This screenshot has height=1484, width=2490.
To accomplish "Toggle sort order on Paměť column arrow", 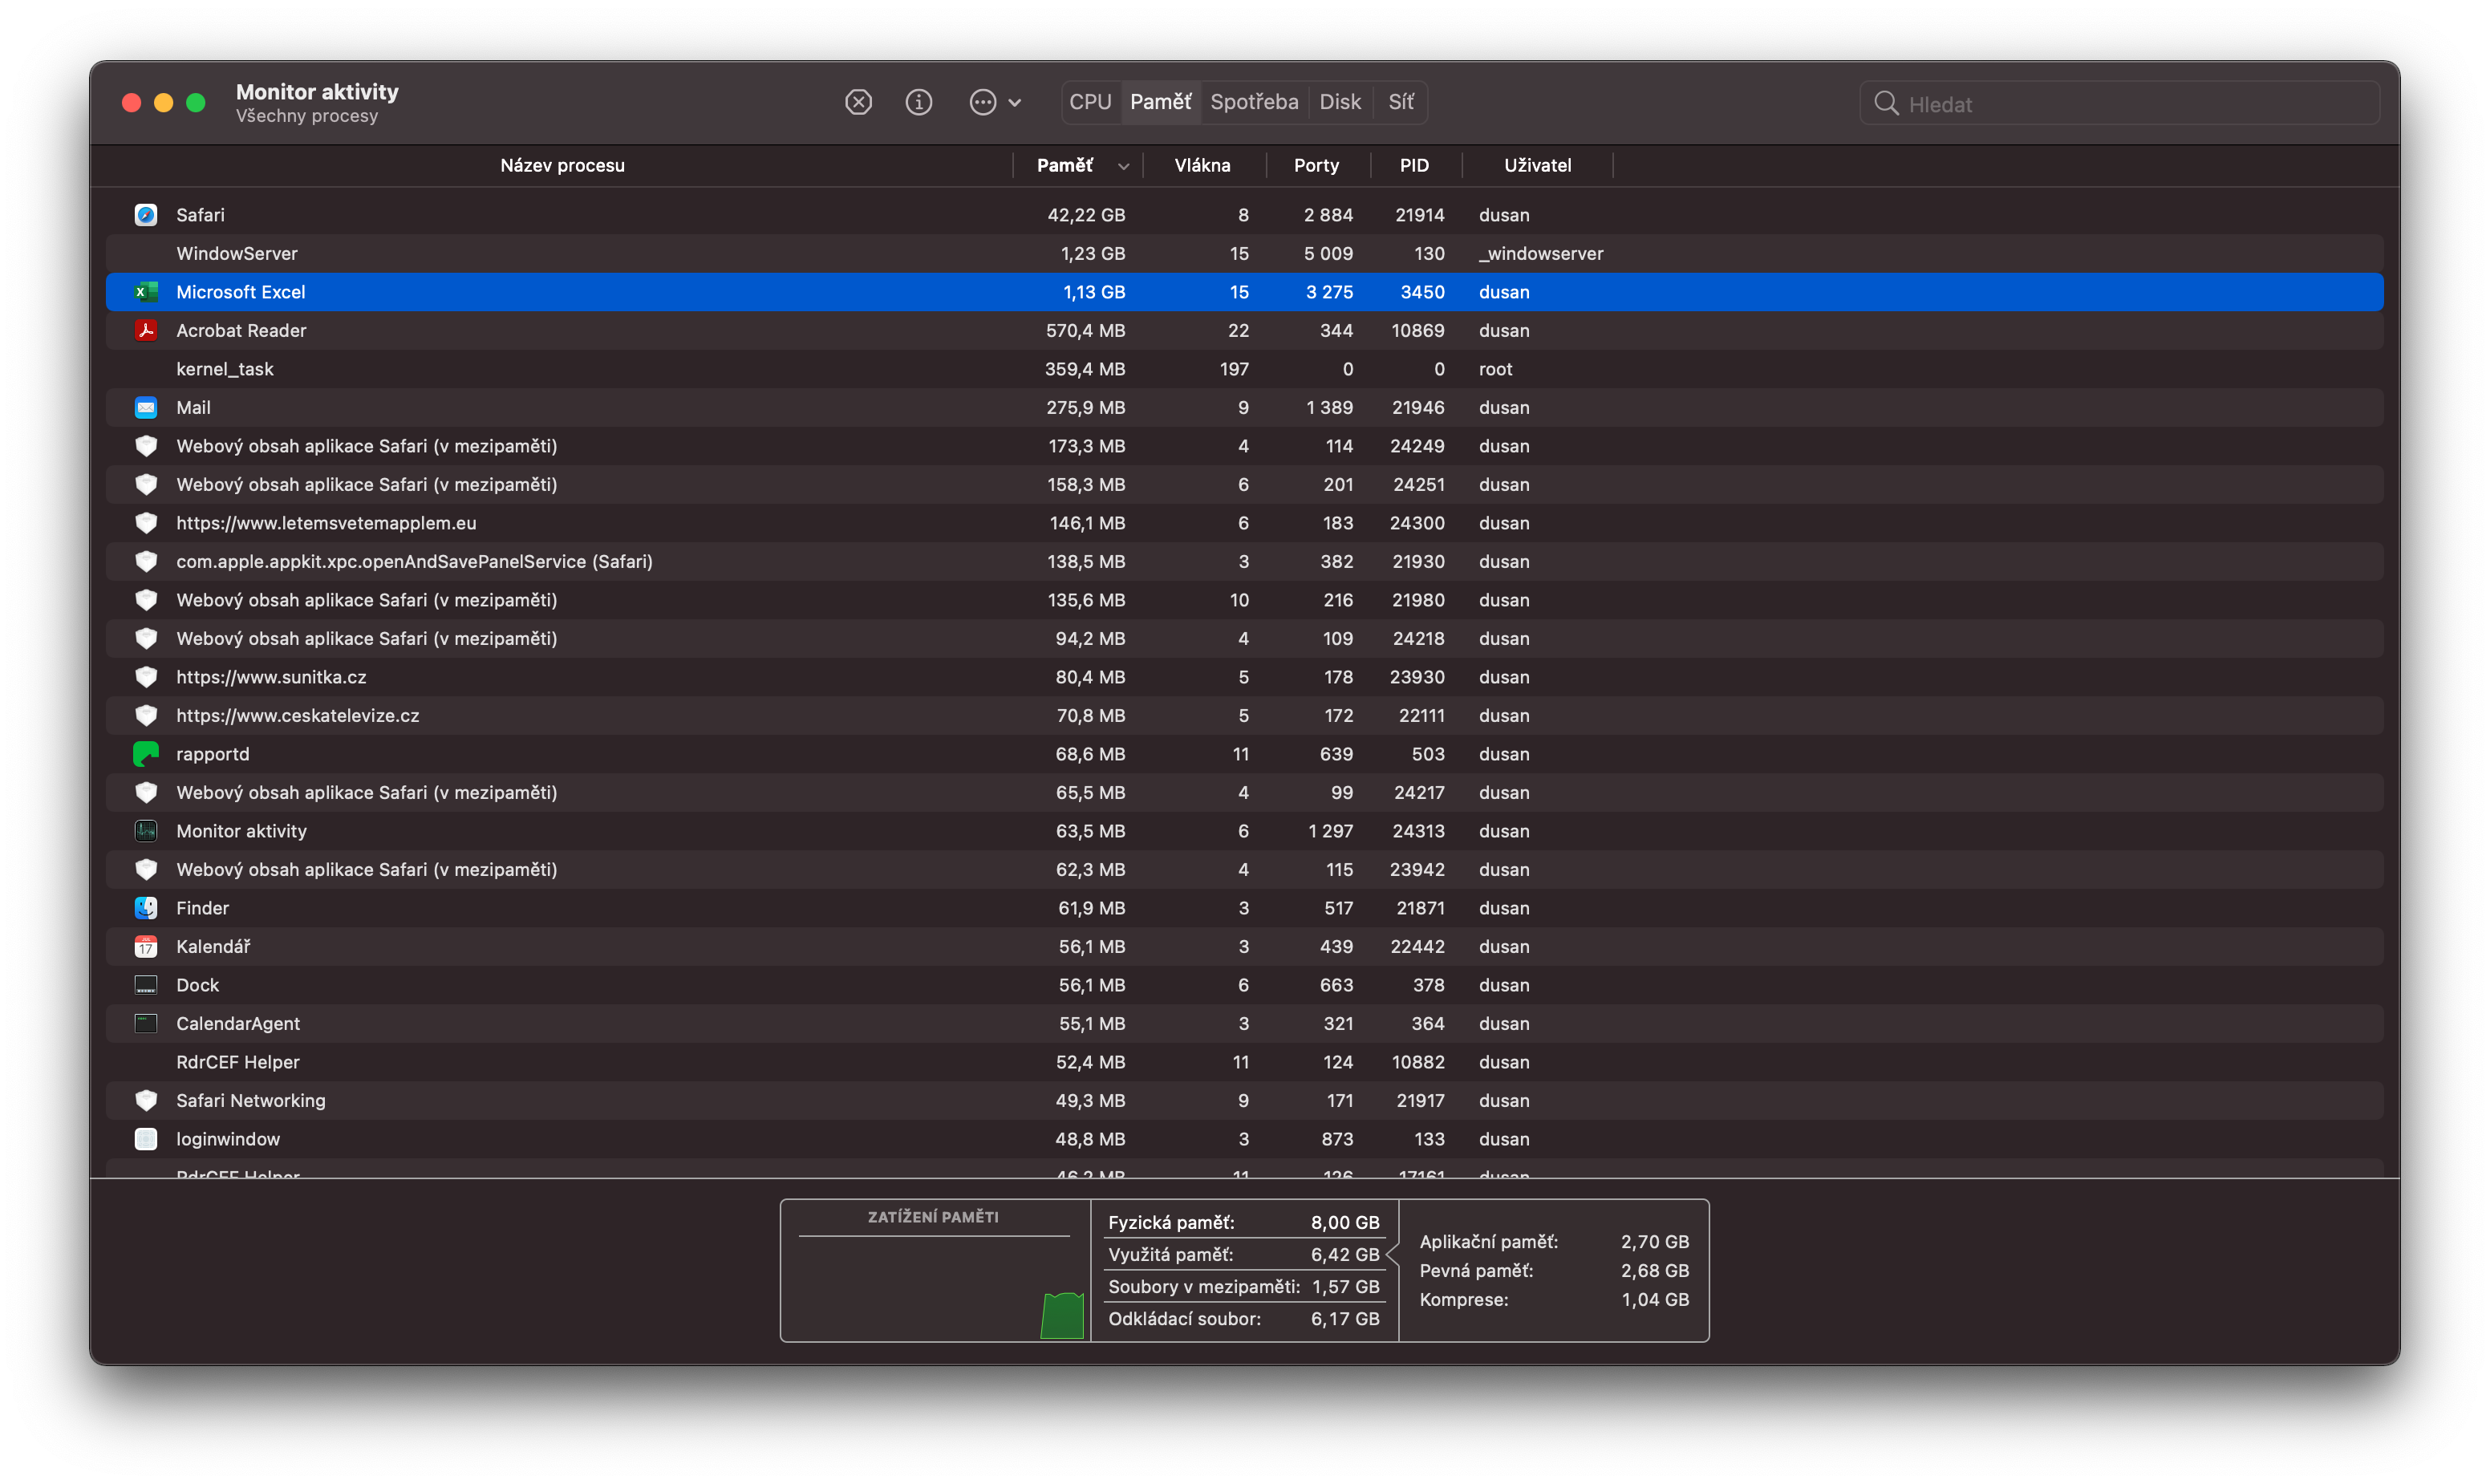I will 1123,167.
